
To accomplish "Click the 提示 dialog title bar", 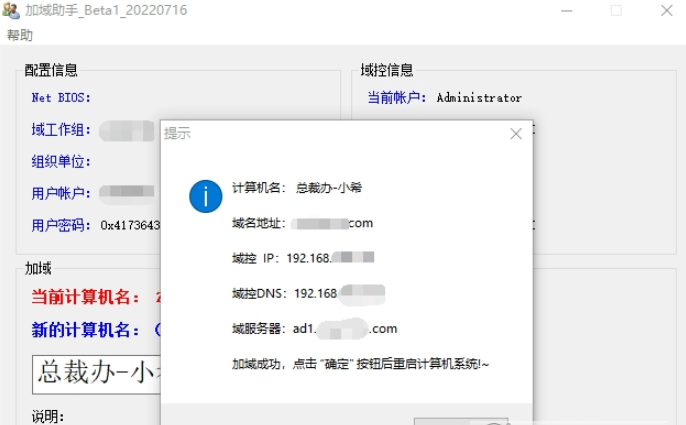I will (330, 133).
